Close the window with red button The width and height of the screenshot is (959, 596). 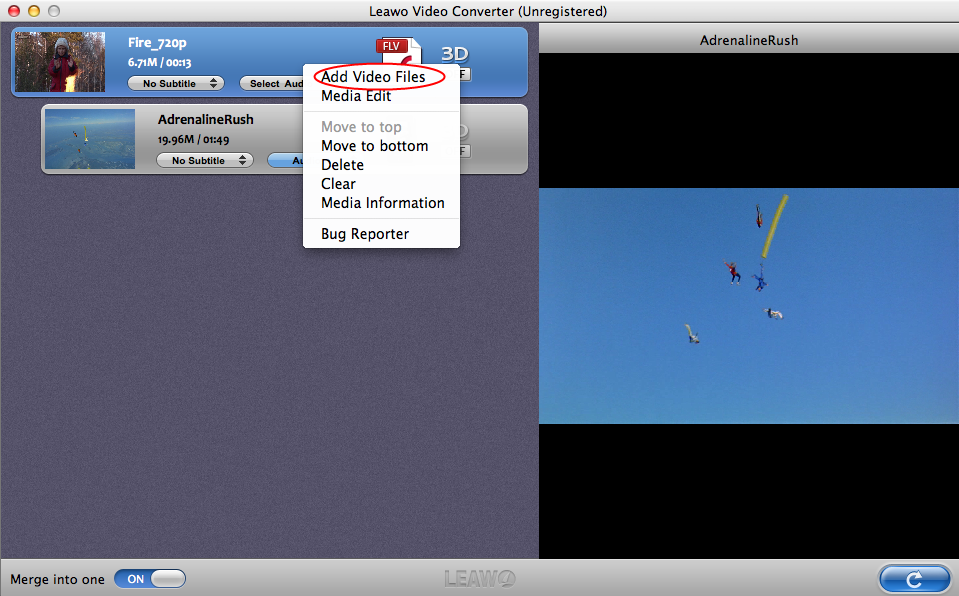pyautogui.click(x=13, y=11)
